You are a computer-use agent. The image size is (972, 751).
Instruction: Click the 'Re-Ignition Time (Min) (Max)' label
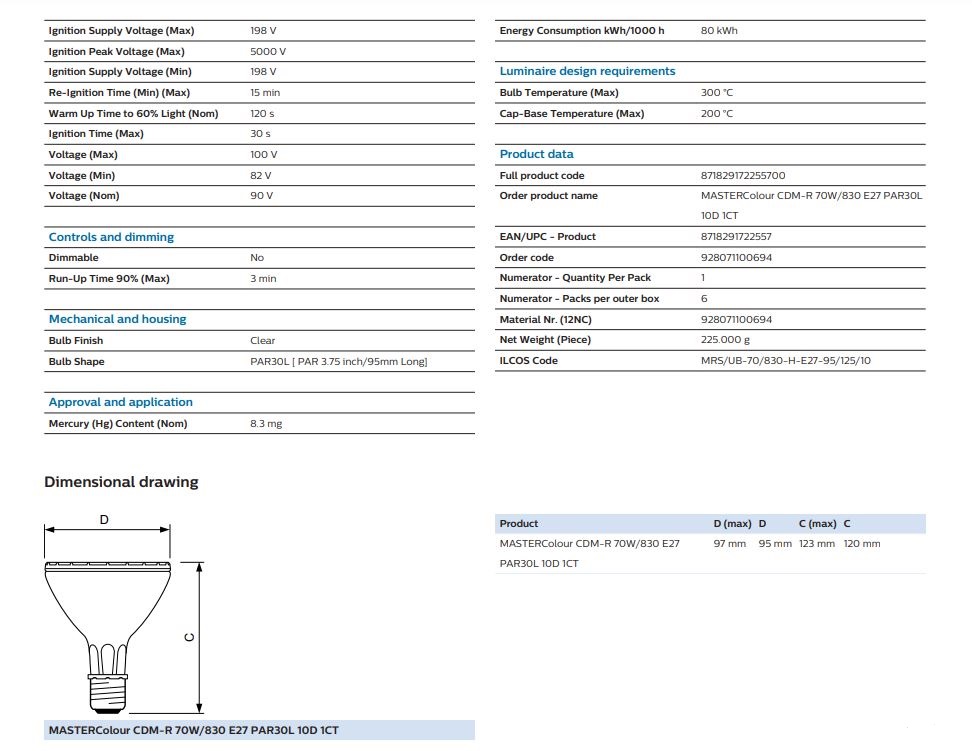pos(120,92)
